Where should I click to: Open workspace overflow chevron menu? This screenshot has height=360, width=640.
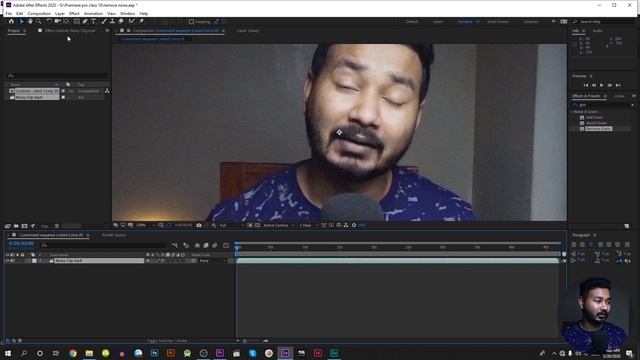click(553, 22)
